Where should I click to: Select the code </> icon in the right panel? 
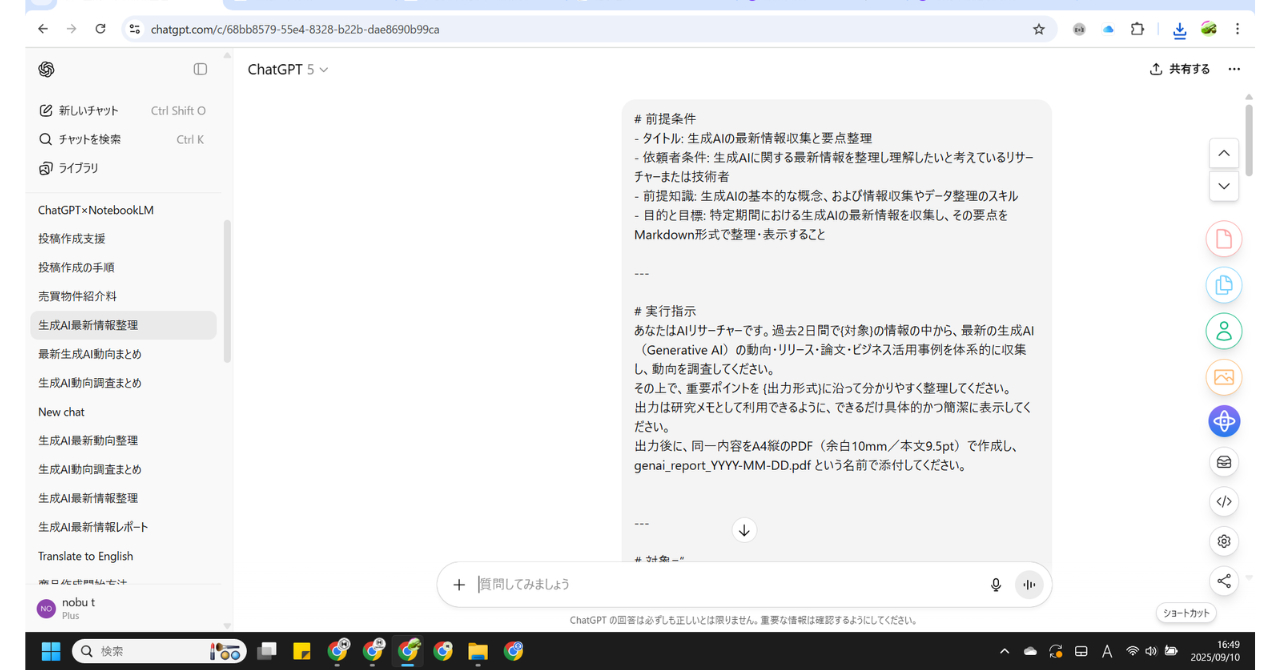[1223, 501]
